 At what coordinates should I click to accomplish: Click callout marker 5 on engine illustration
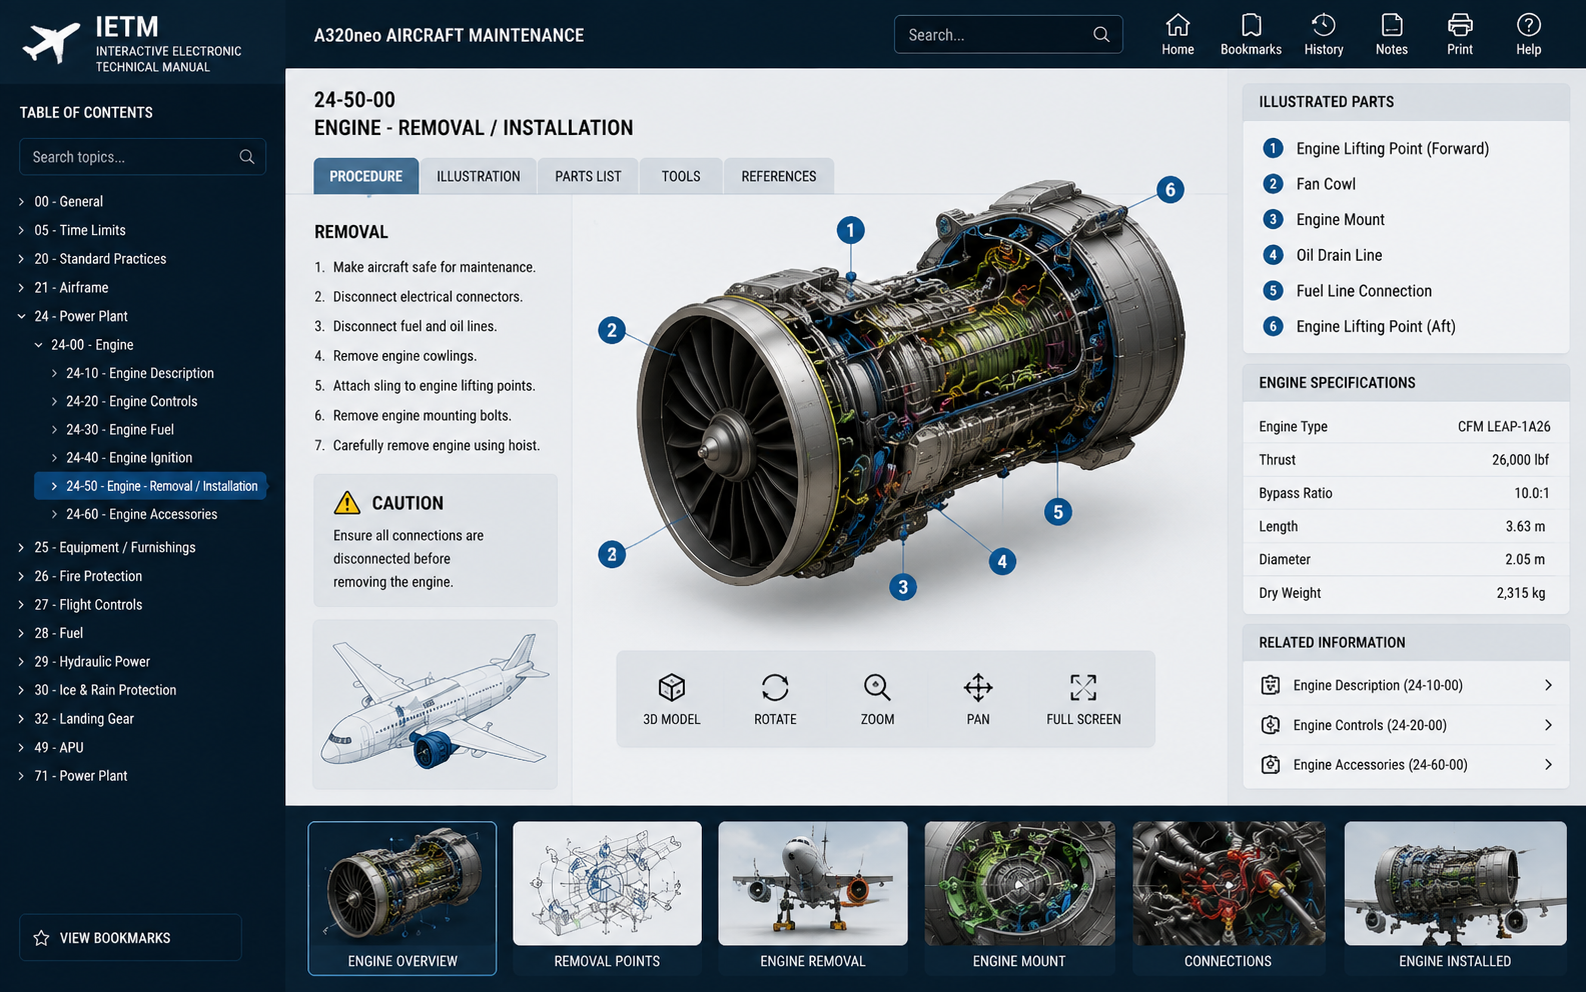1058,512
